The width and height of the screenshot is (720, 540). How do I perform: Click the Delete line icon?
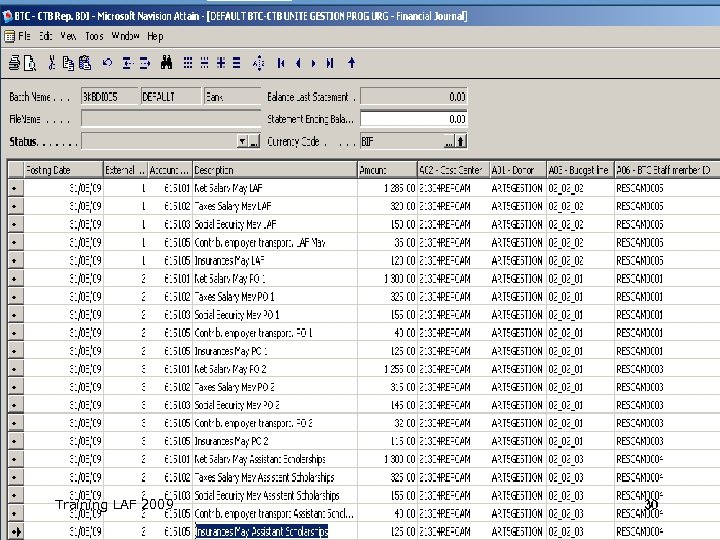coord(145,63)
